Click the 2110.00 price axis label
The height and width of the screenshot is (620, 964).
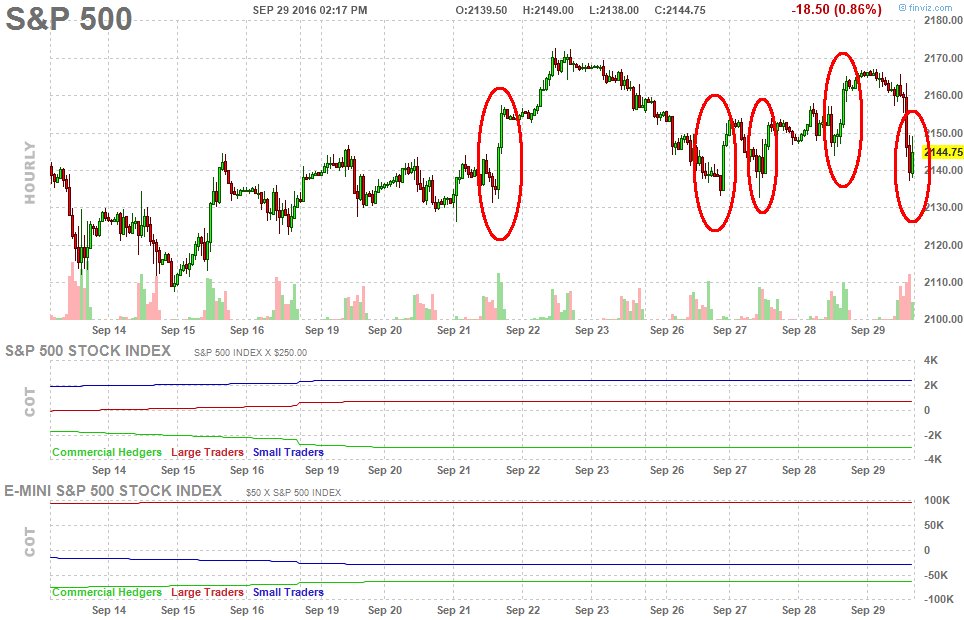point(943,282)
